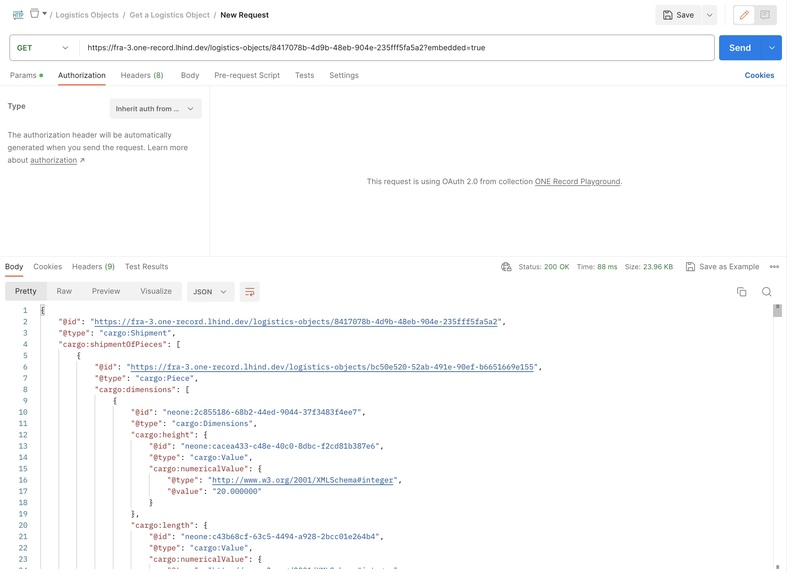Screen dimensions: 787x573
Task: Save response as Example
Action: 722,267
